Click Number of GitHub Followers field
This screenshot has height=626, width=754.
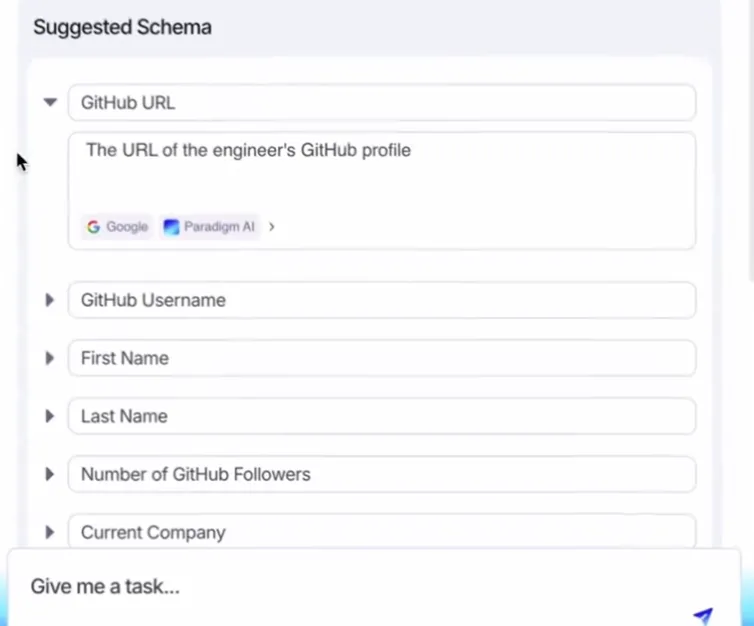coord(380,474)
